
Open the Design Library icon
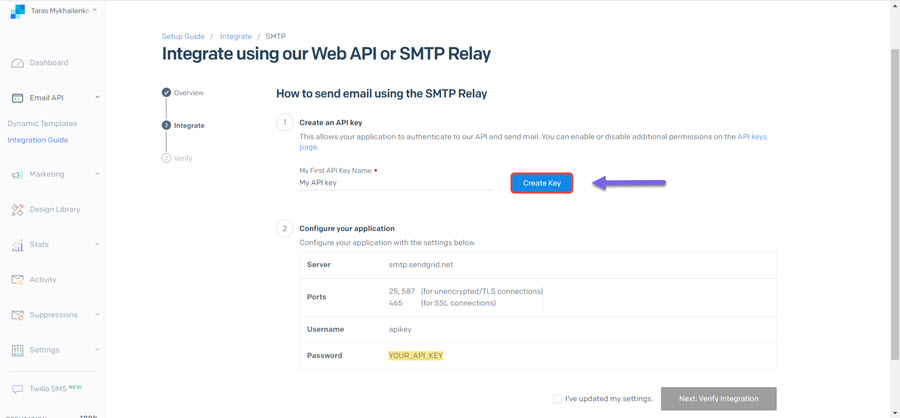pyautogui.click(x=17, y=210)
